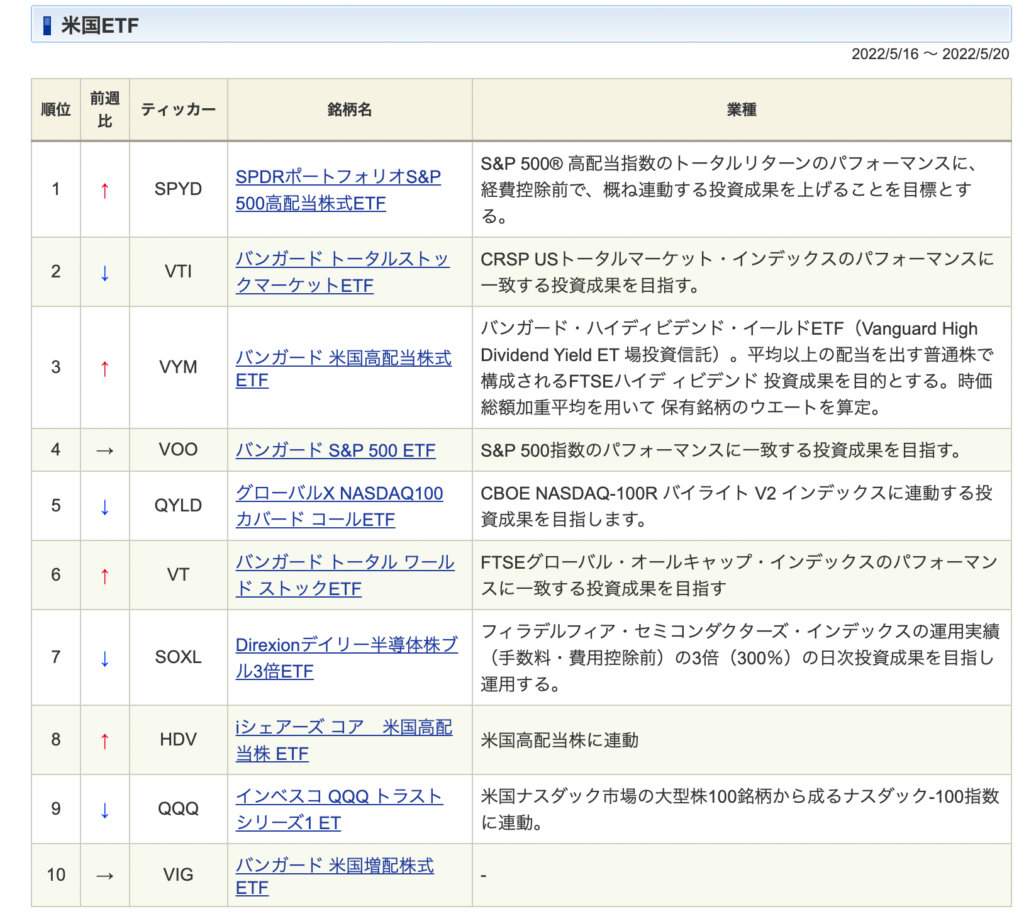Select the SOXL ticker cell
Image resolution: width=1024 pixels, height=921 pixels.
(x=178, y=657)
